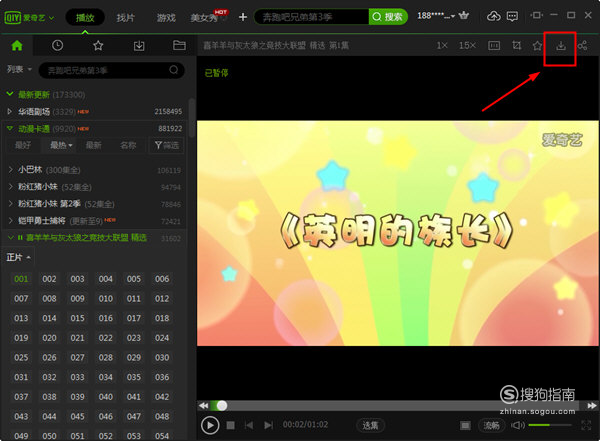Viewport: 600px width, 441px height.
Task: Open the 188 account dropdown
Action: [436, 16]
